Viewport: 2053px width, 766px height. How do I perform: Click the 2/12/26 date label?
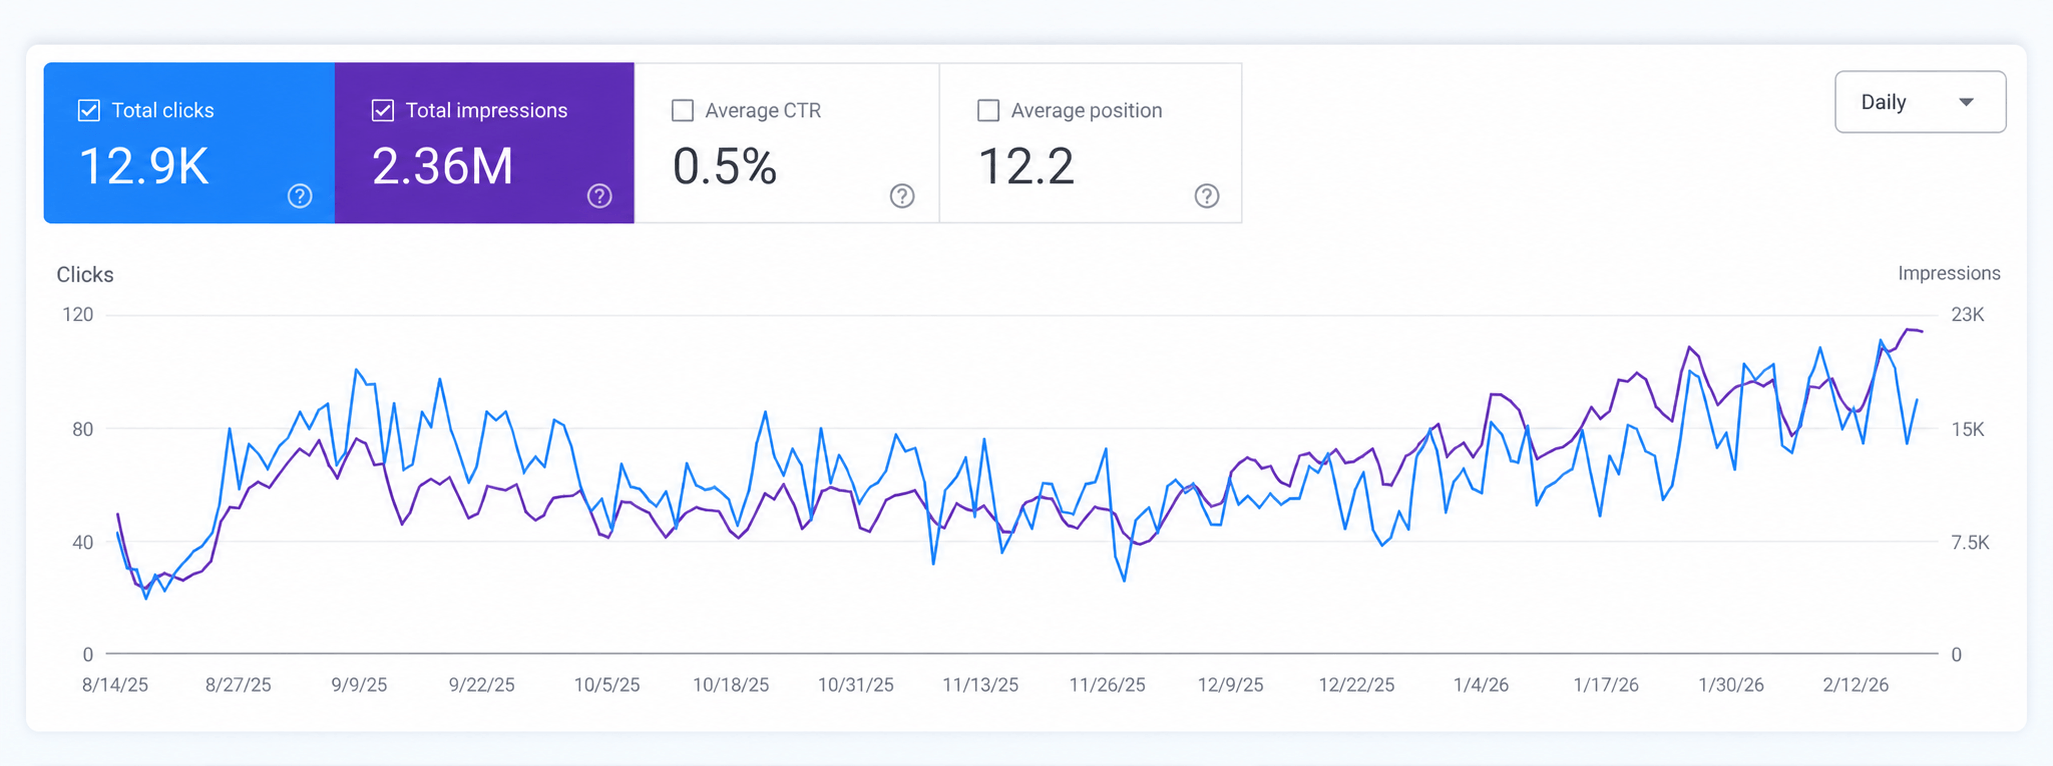click(x=1856, y=685)
